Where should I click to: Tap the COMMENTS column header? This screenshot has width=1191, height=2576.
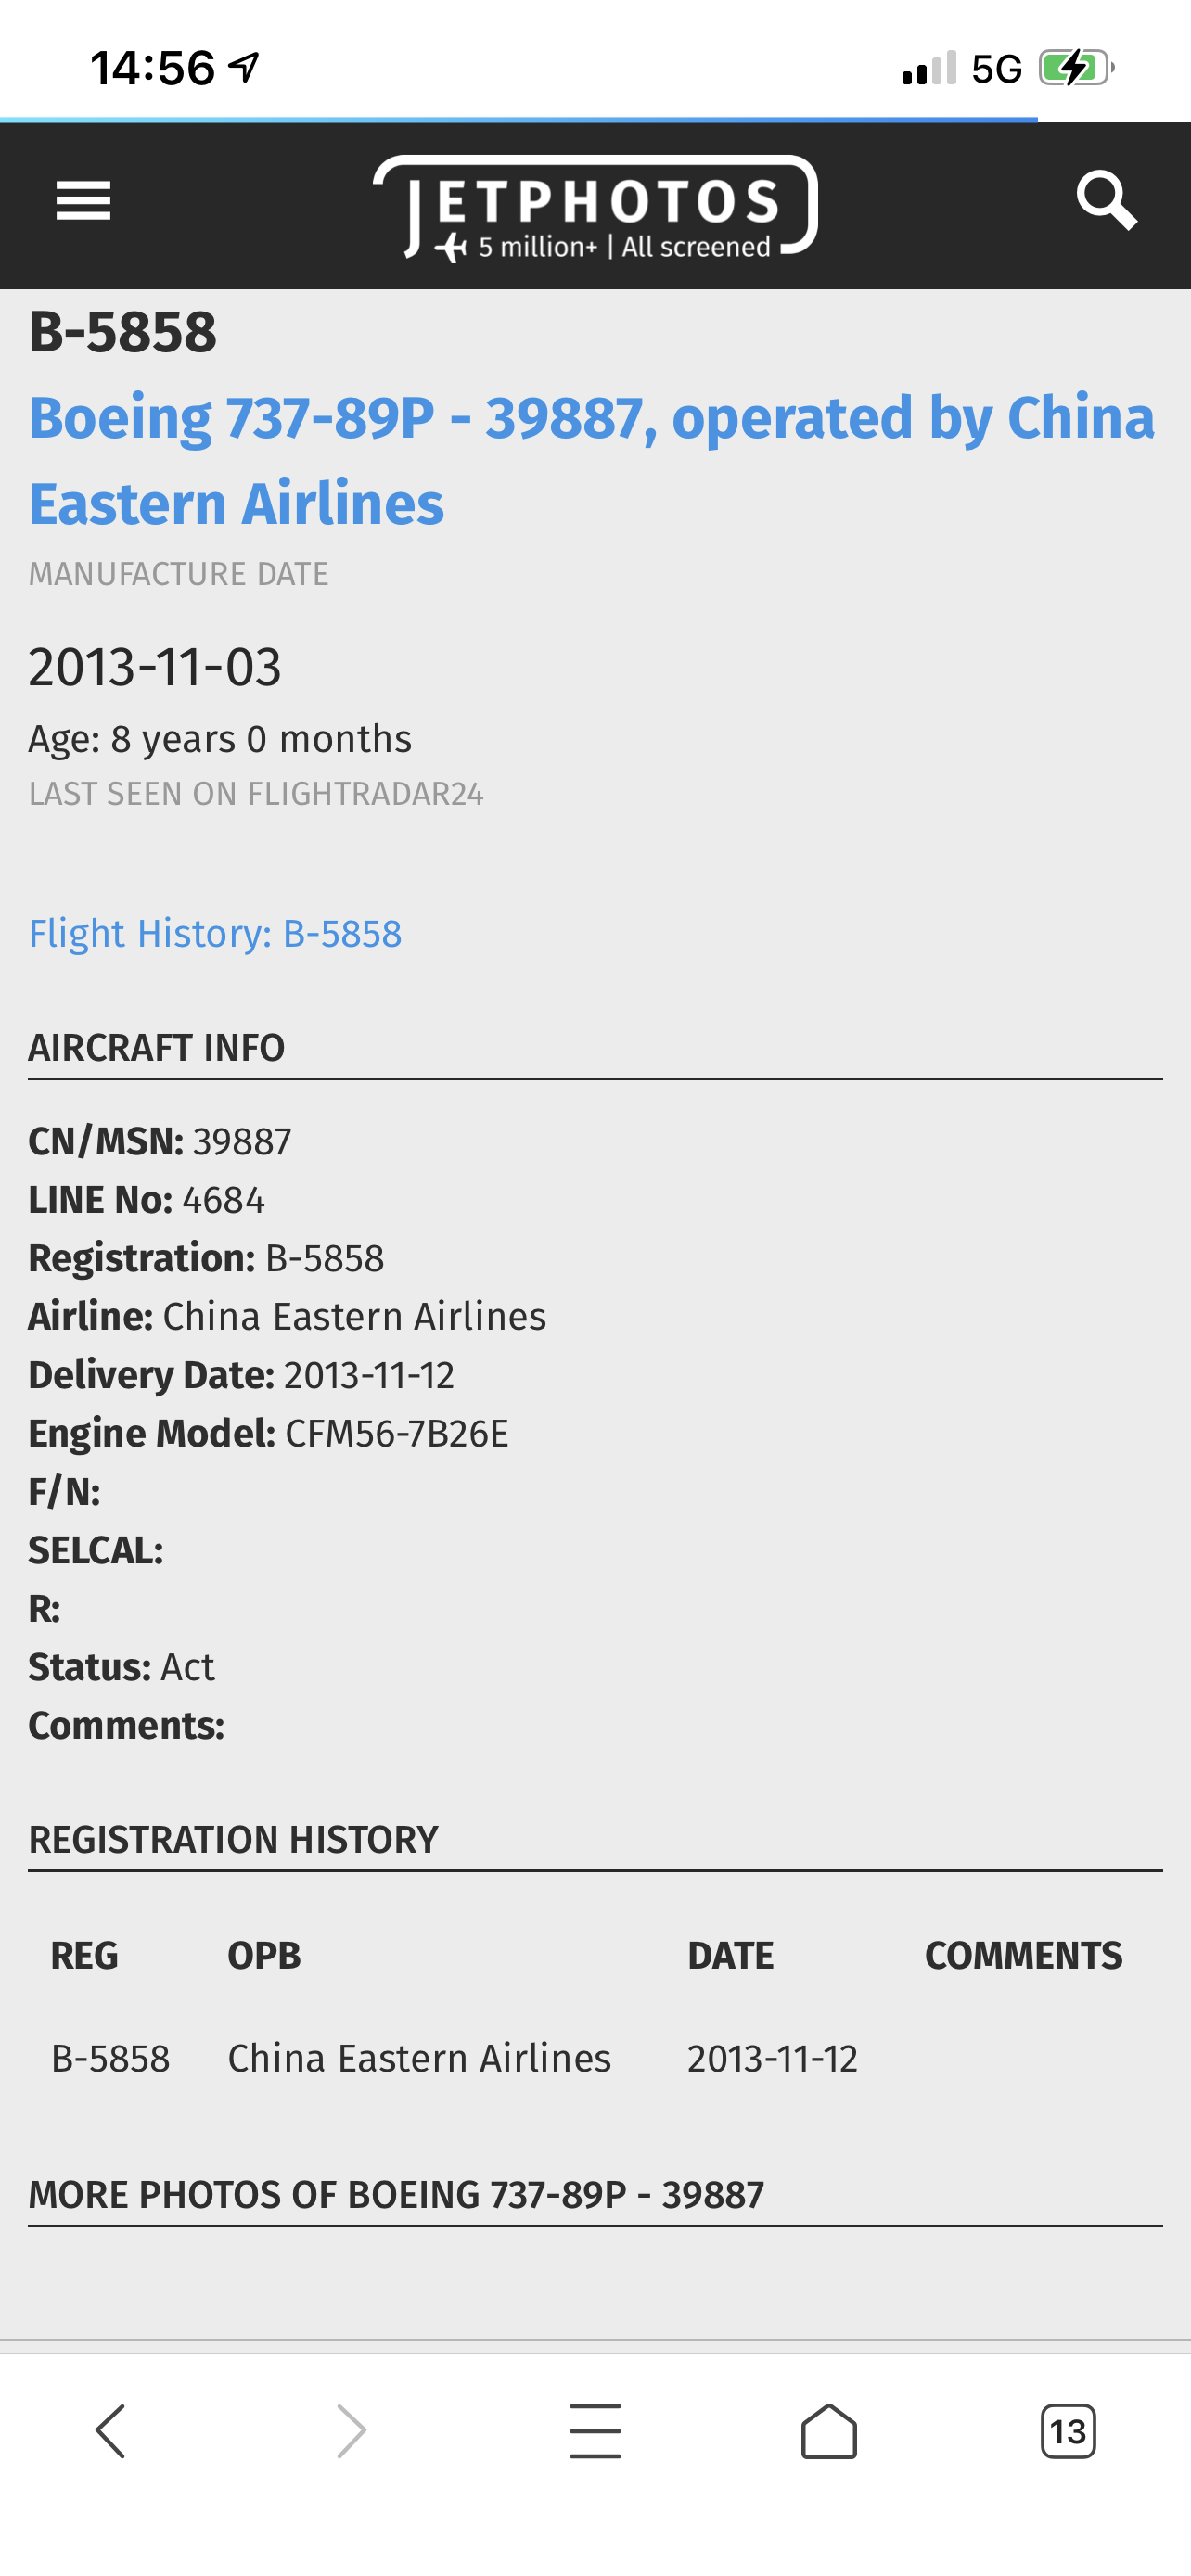coord(1023,1955)
